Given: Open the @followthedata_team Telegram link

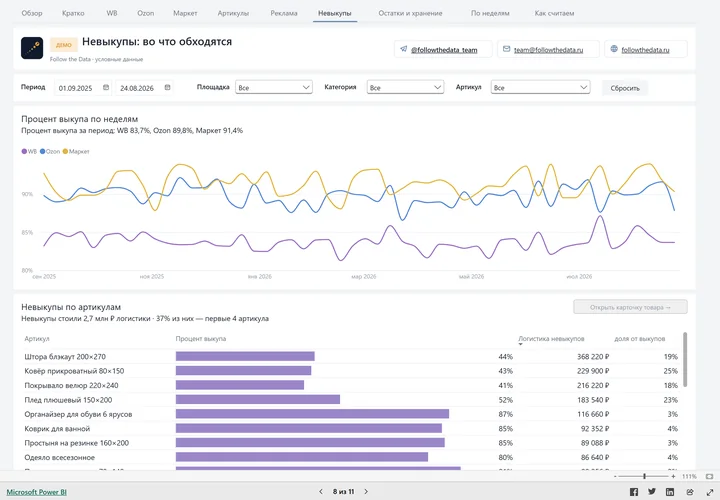Looking at the screenshot, I should click(444, 50).
